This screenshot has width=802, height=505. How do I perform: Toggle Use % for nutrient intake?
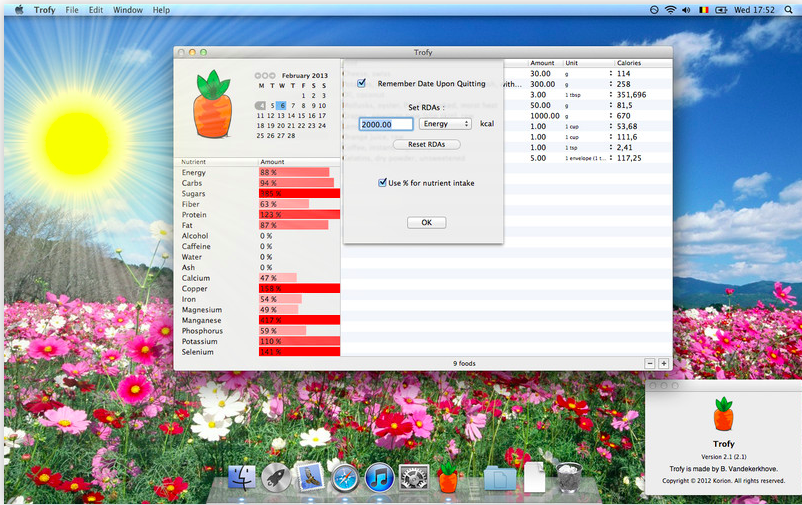point(382,183)
